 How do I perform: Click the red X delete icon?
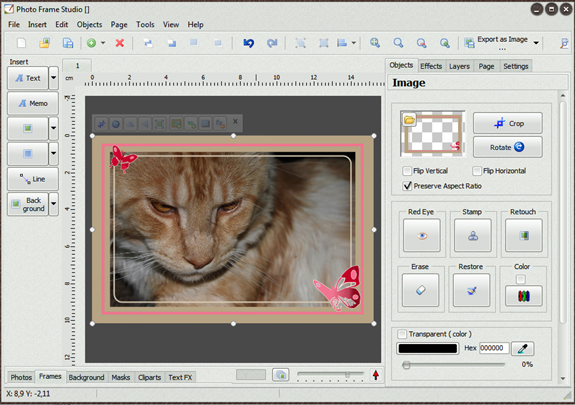[120, 43]
